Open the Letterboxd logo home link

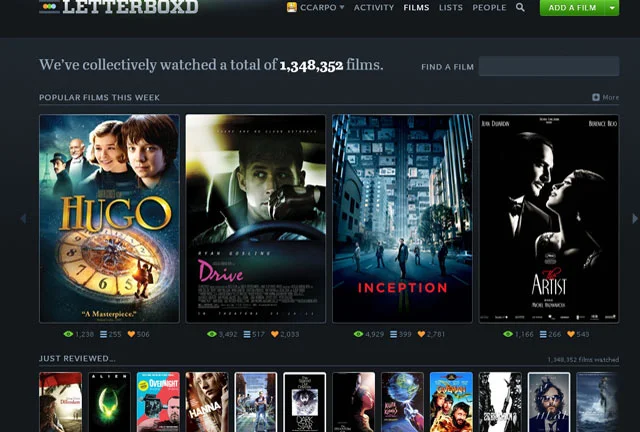coord(119,7)
